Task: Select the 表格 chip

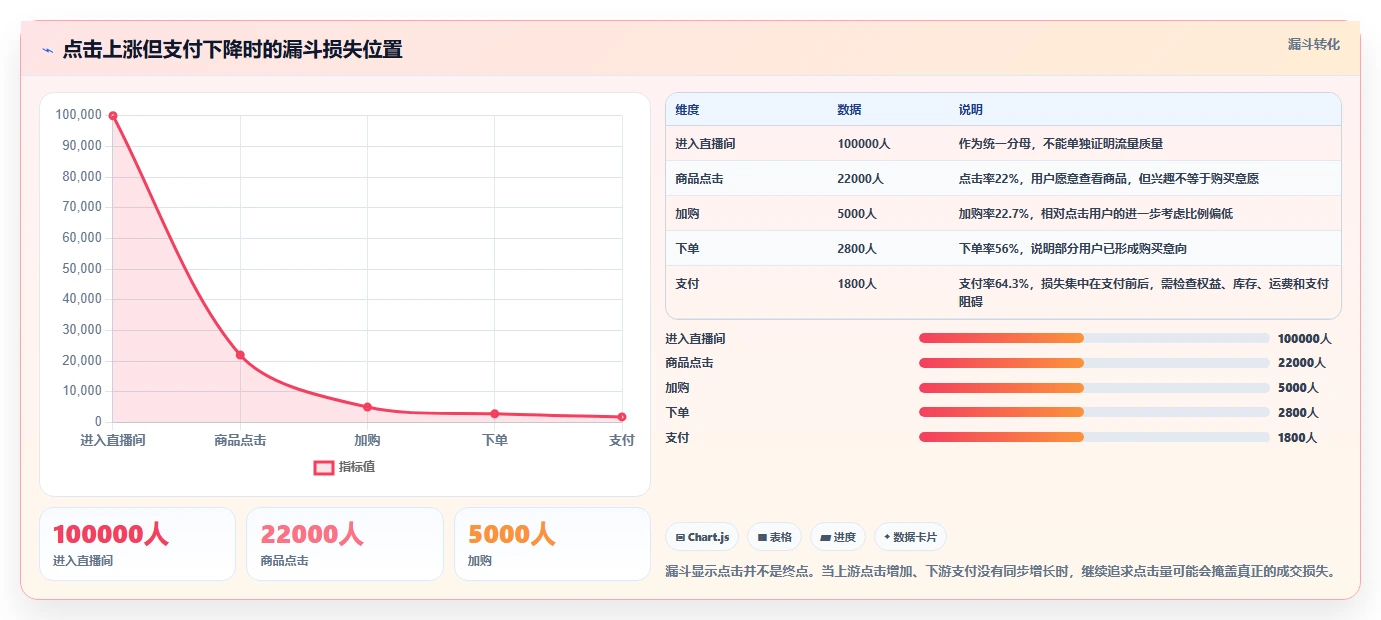Action: (774, 537)
